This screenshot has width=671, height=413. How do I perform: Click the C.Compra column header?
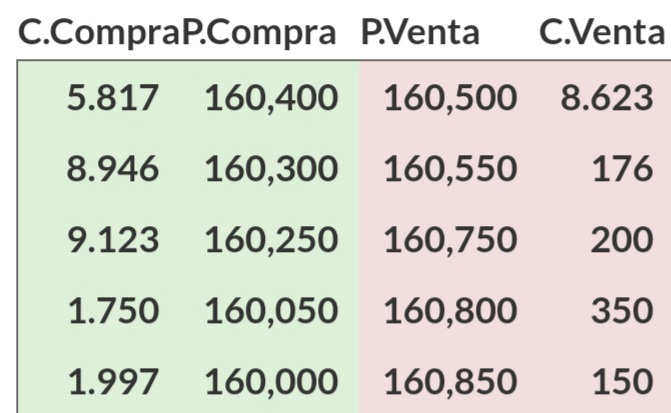pos(99,33)
